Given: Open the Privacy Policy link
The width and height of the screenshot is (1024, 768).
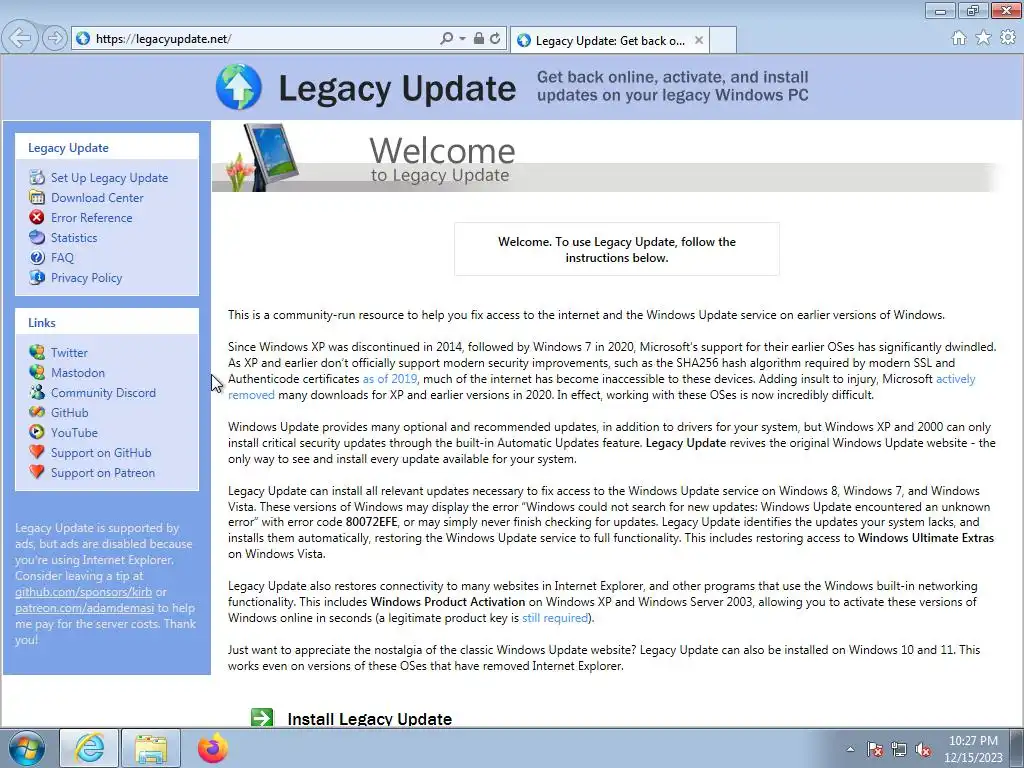Looking at the screenshot, I should pos(86,278).
